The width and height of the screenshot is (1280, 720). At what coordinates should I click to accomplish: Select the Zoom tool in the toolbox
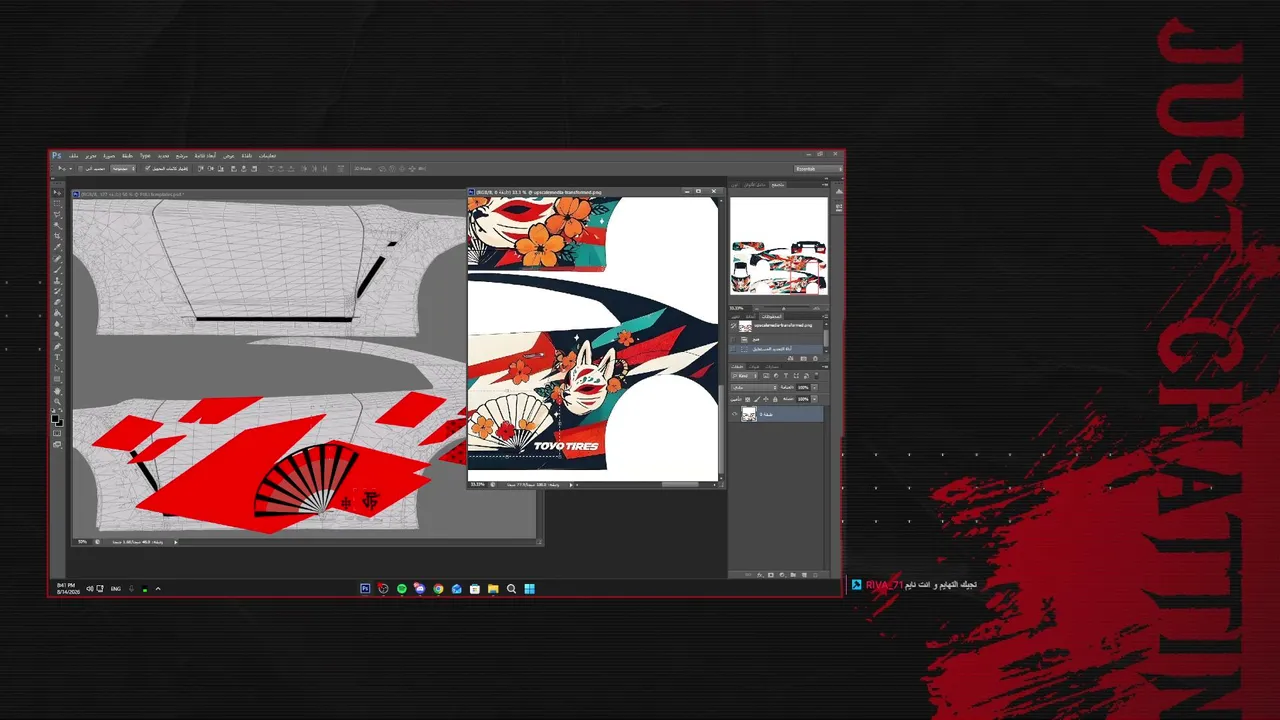[58, 401]
